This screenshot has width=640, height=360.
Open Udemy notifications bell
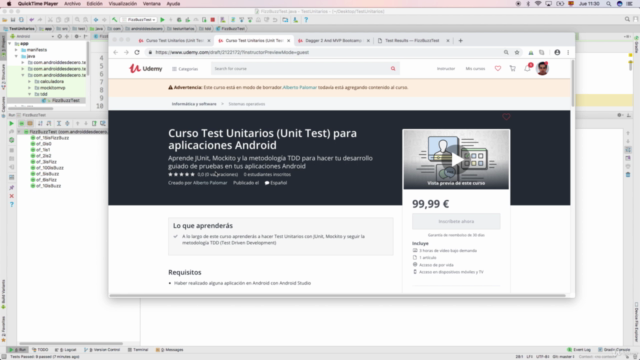pyautogui.click(x=527, y=69)
